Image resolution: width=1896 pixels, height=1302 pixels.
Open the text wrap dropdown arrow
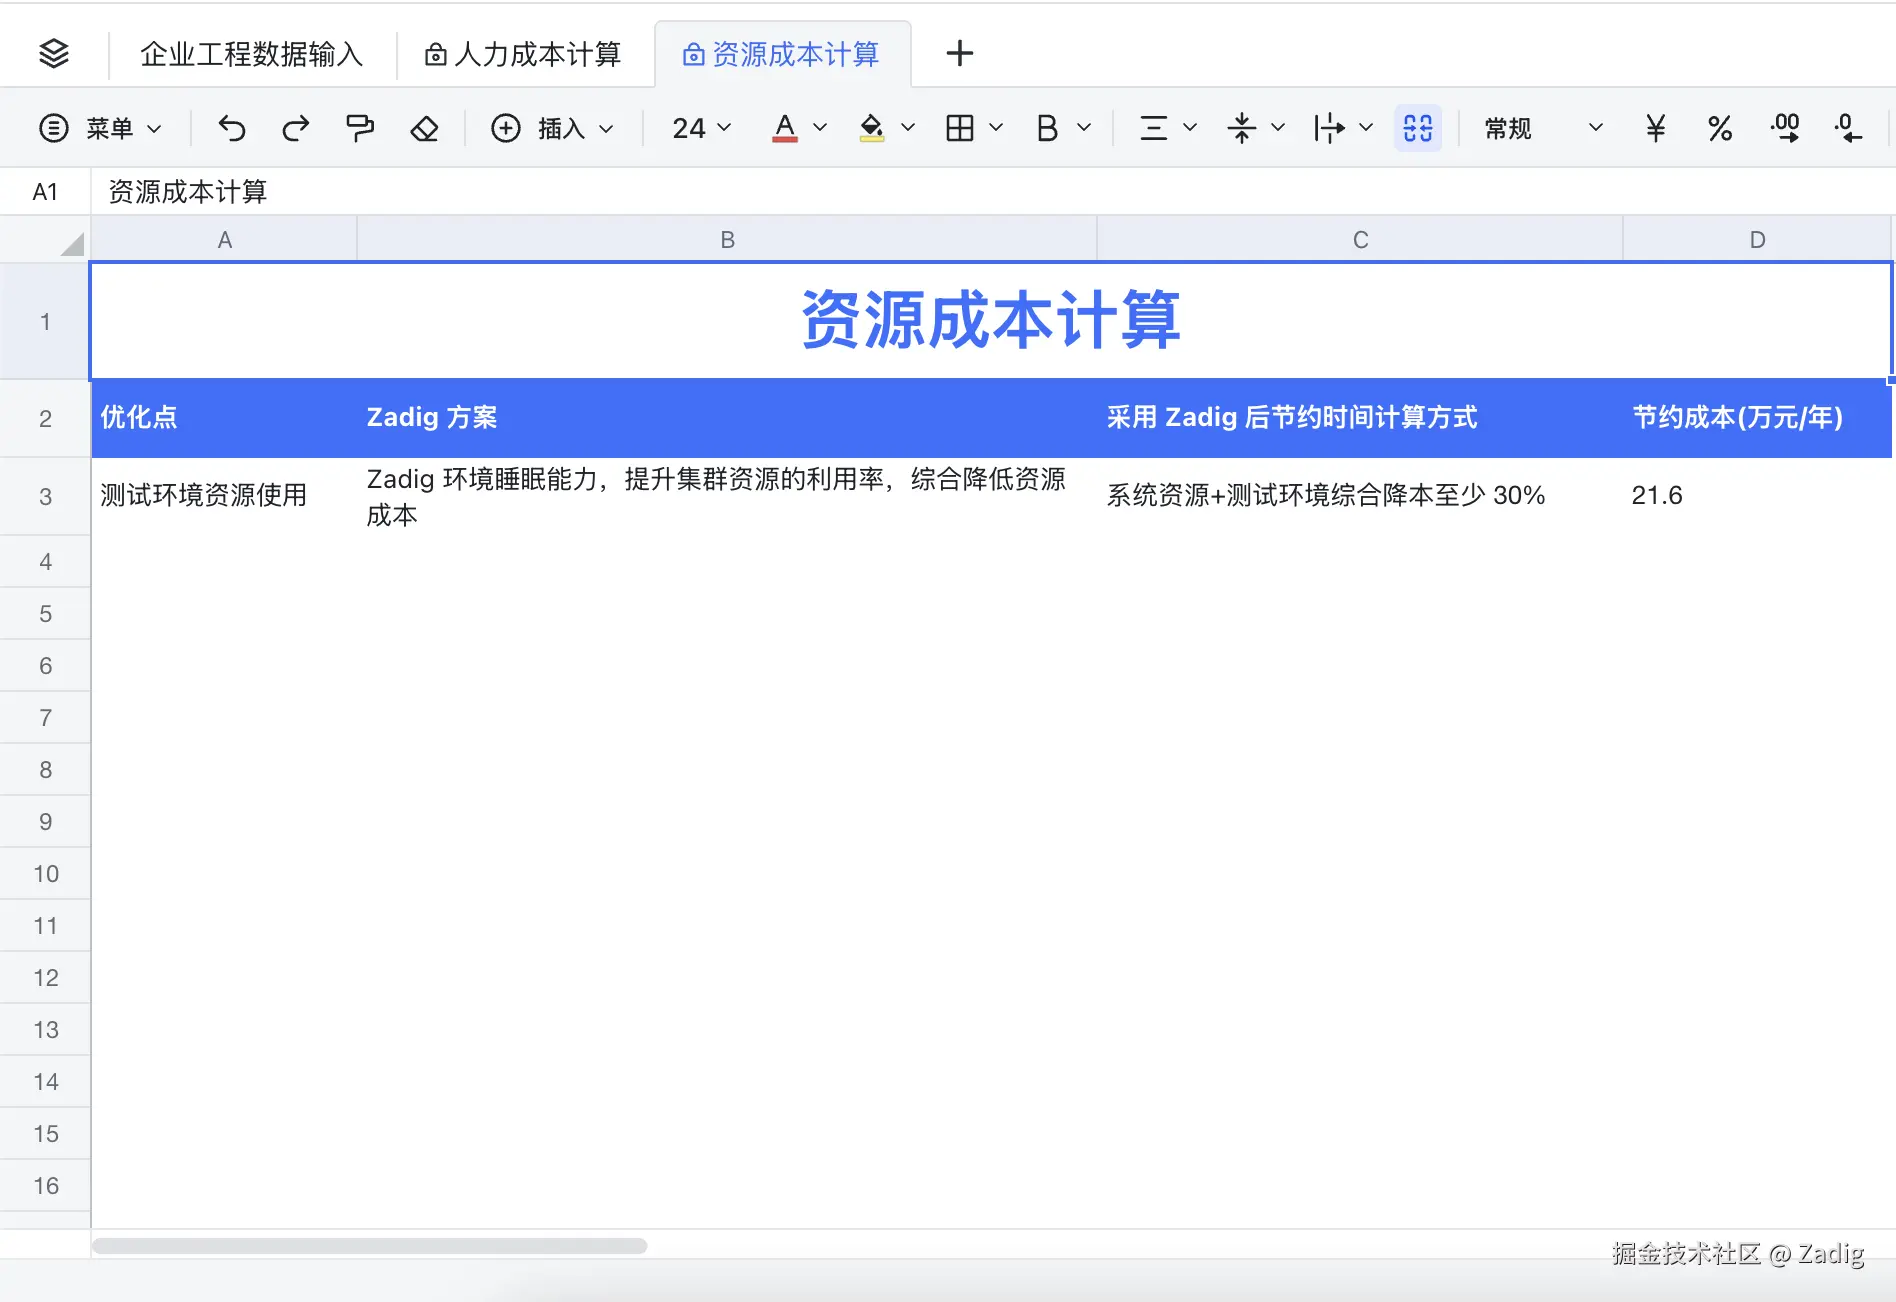(1366, 128)
